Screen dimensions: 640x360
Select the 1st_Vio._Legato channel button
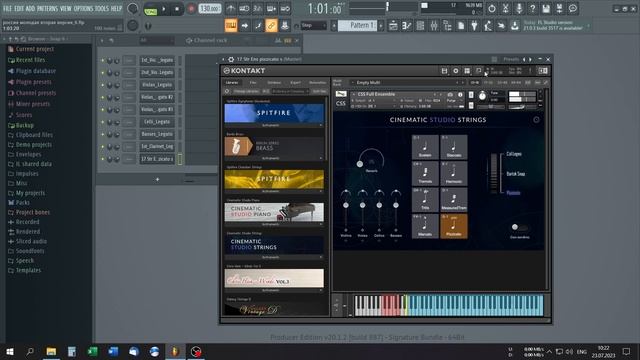(x=157, y=60)
